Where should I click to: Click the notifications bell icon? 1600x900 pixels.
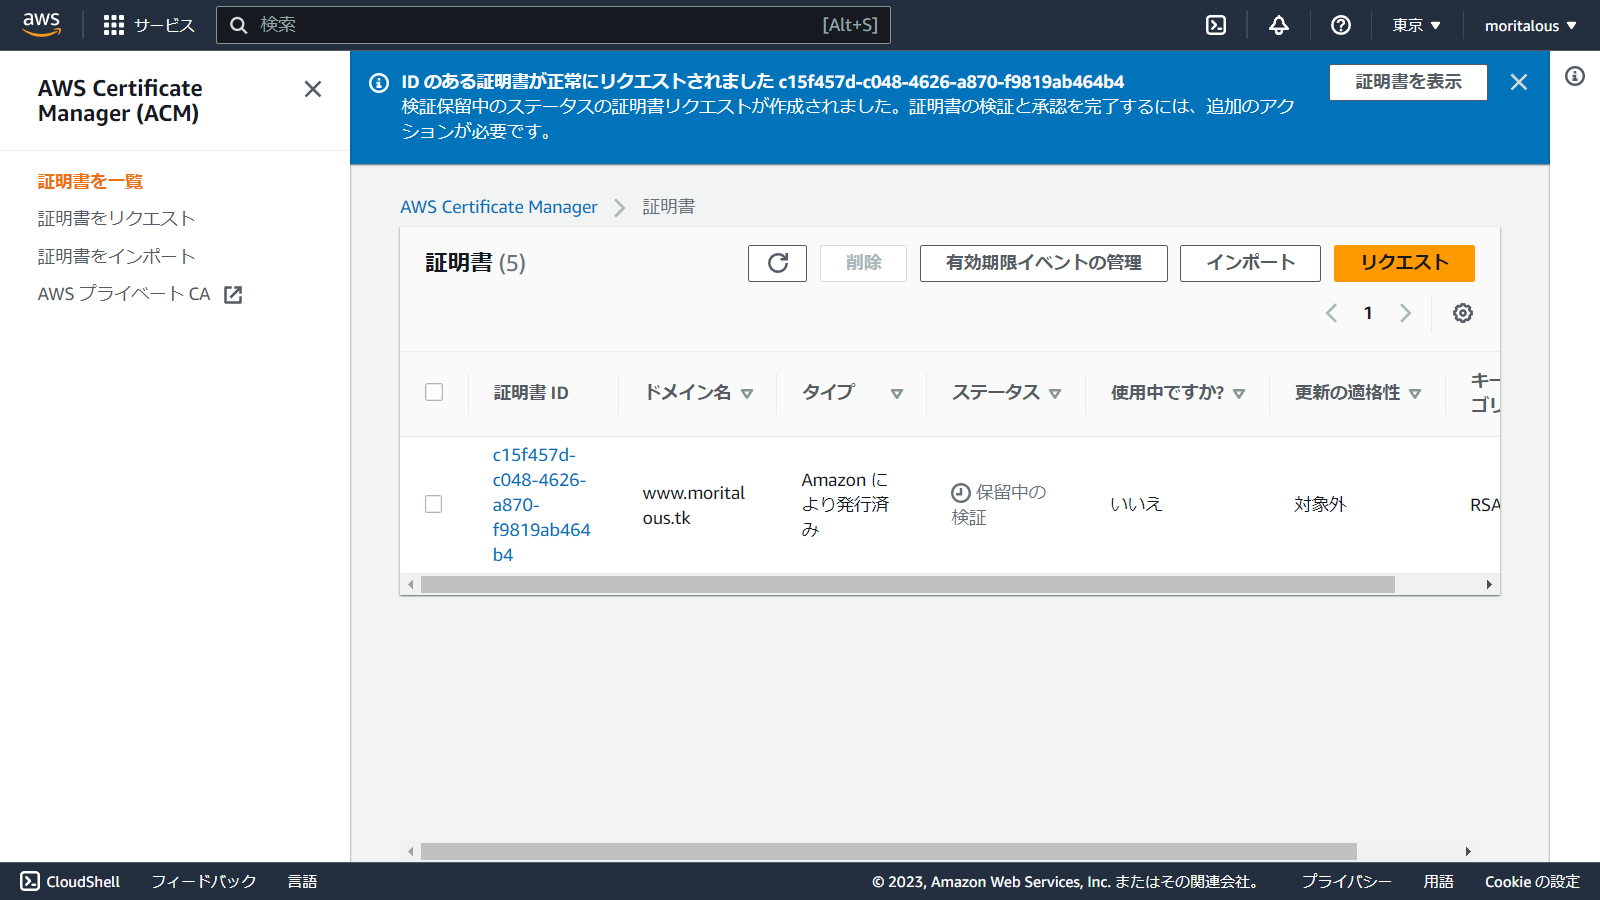pos(1278,25)
